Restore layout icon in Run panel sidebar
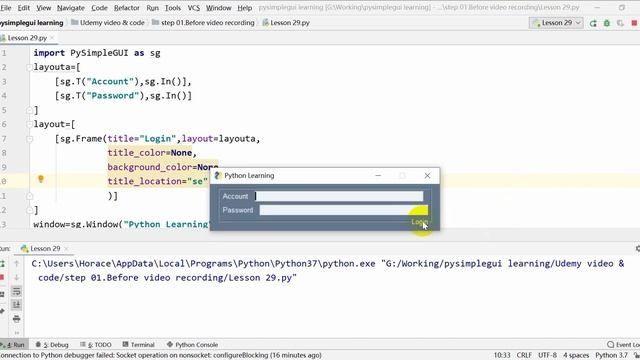The width and height of the screenshot is (640, 360). pyautogui.click(x=2, y=294)
